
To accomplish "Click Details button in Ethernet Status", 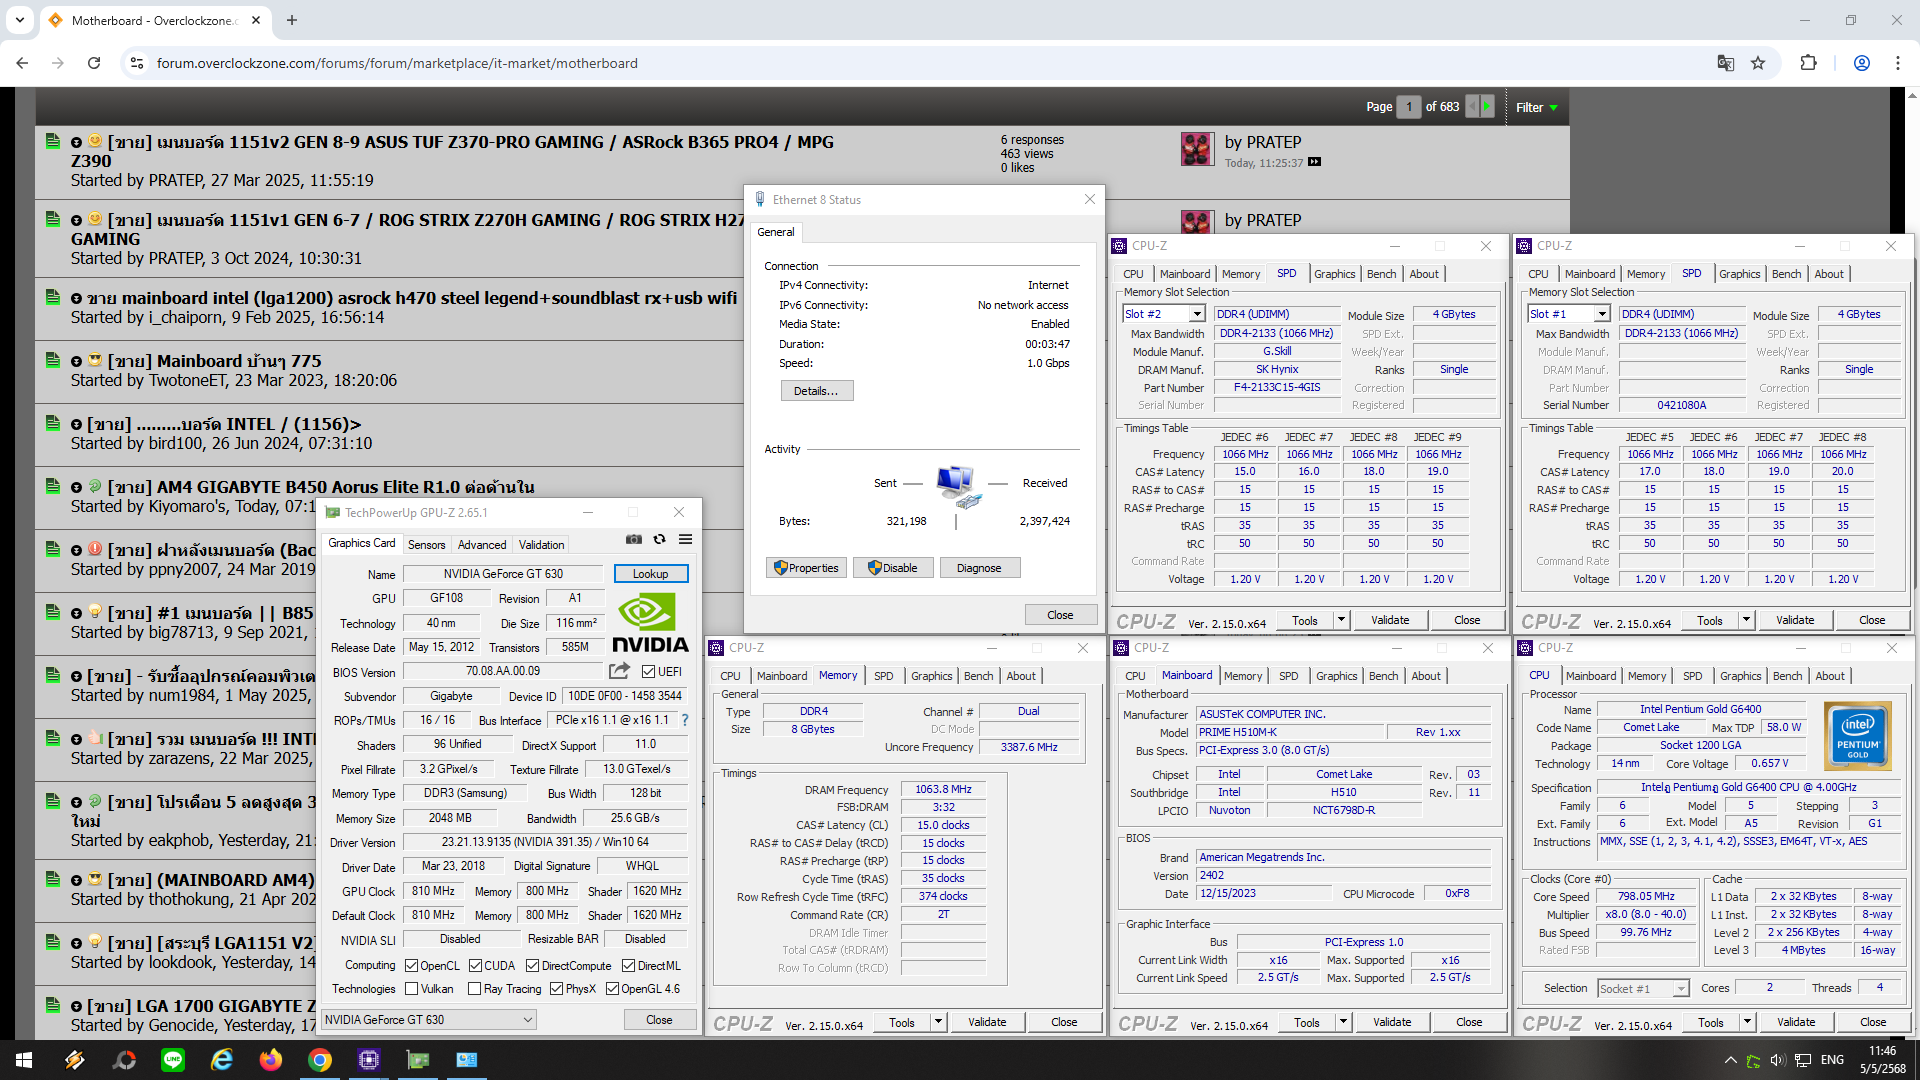I will click(816, 391).
